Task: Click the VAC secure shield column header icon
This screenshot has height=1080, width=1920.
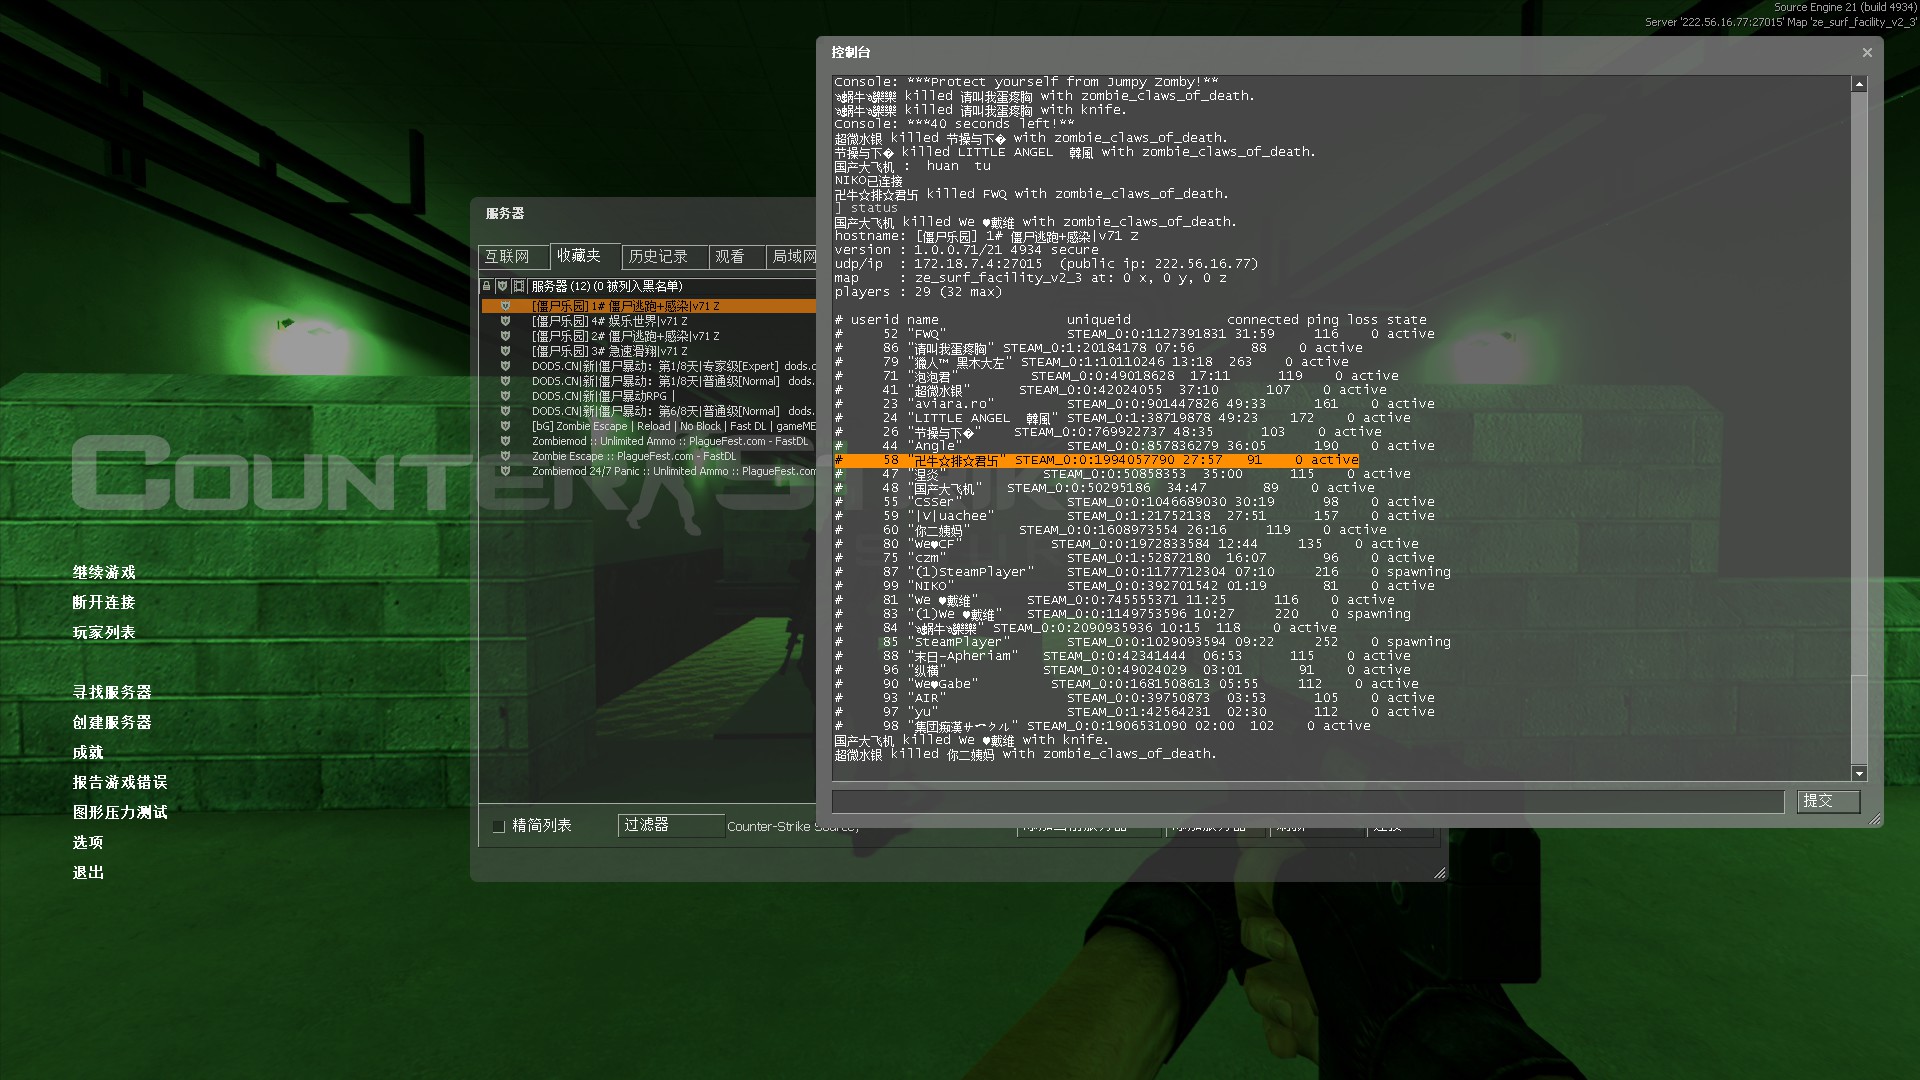Action: [503, 286]
